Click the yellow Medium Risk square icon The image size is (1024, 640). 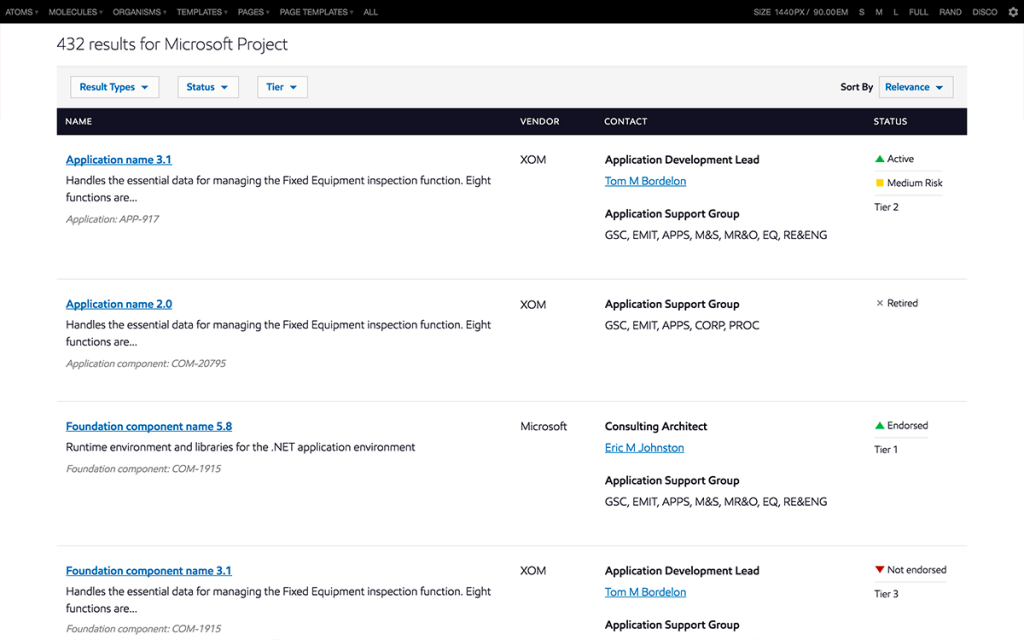880,183
